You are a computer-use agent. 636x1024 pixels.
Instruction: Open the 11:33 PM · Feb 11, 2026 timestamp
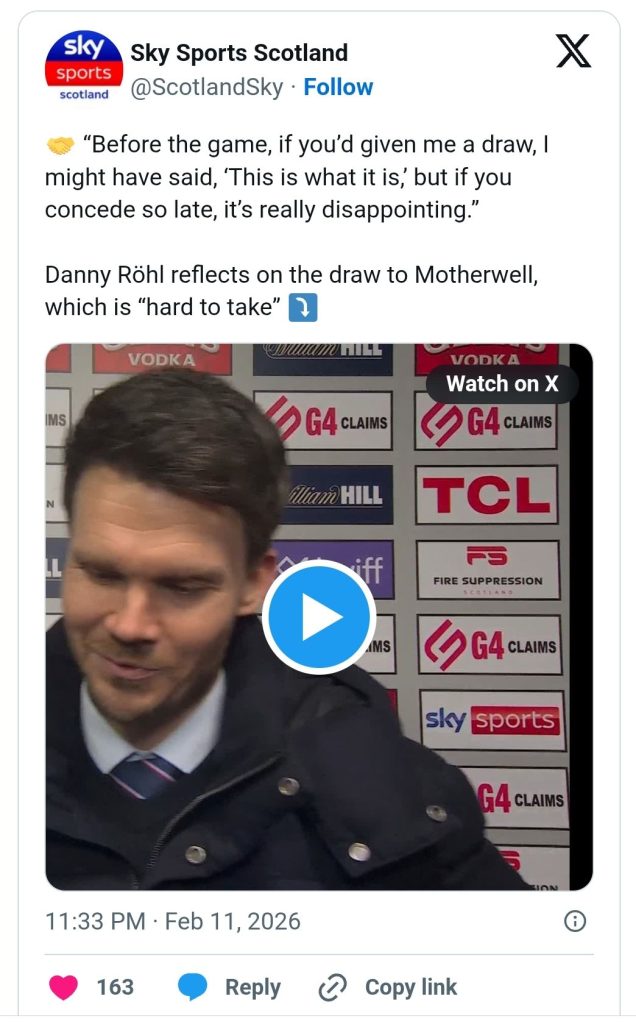coord(173,921)
